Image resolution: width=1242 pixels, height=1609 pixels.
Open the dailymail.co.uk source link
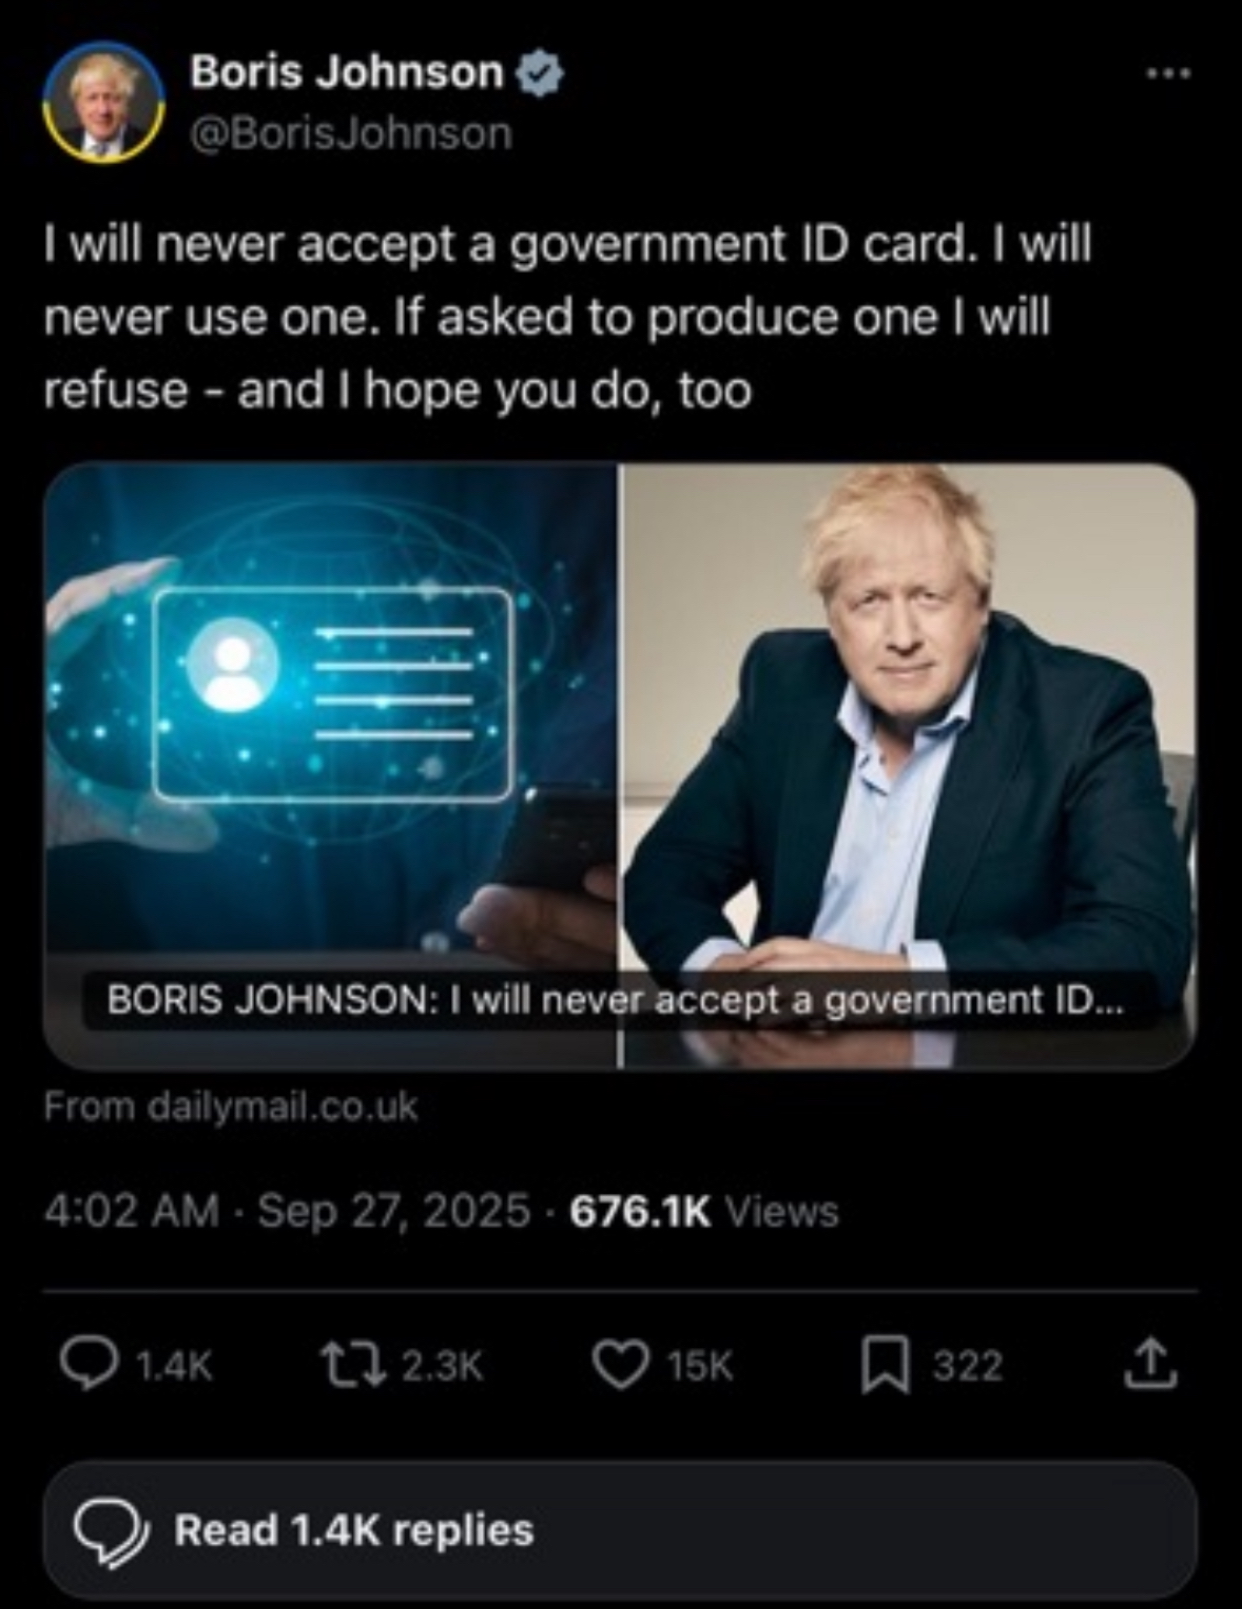point(231,1107)
